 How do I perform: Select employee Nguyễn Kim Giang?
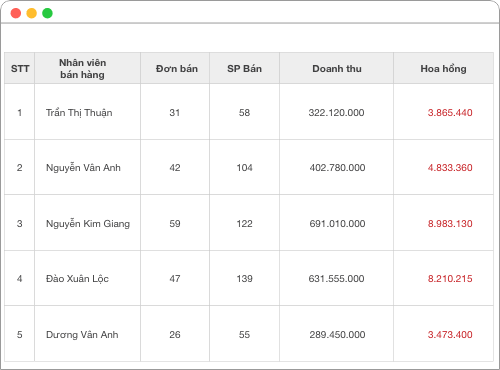(x=88, y=224)
